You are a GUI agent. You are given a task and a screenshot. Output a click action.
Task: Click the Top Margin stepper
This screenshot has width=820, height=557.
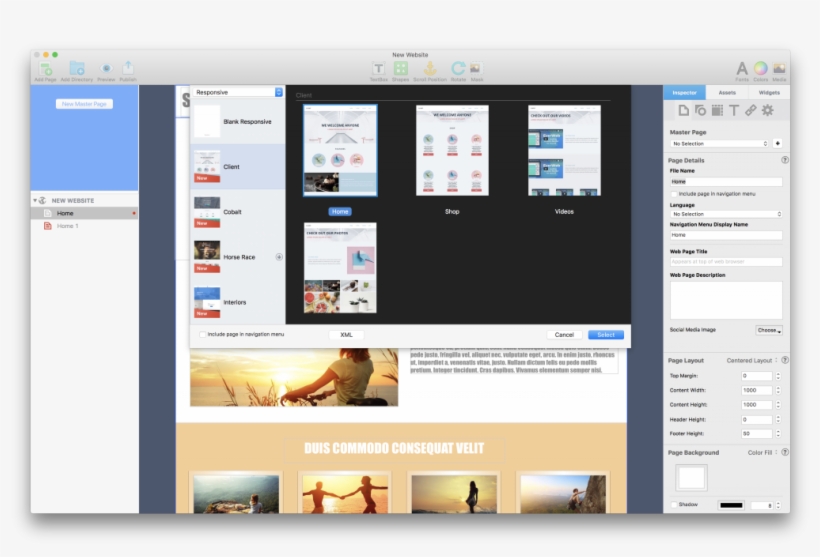[778, 376]
